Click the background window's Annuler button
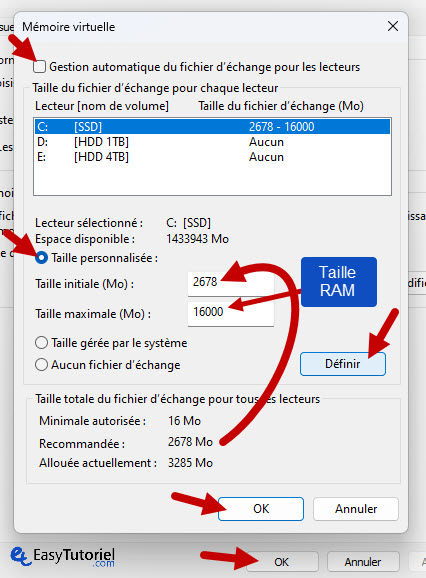426x578 pixels. [x=363, y=562]
